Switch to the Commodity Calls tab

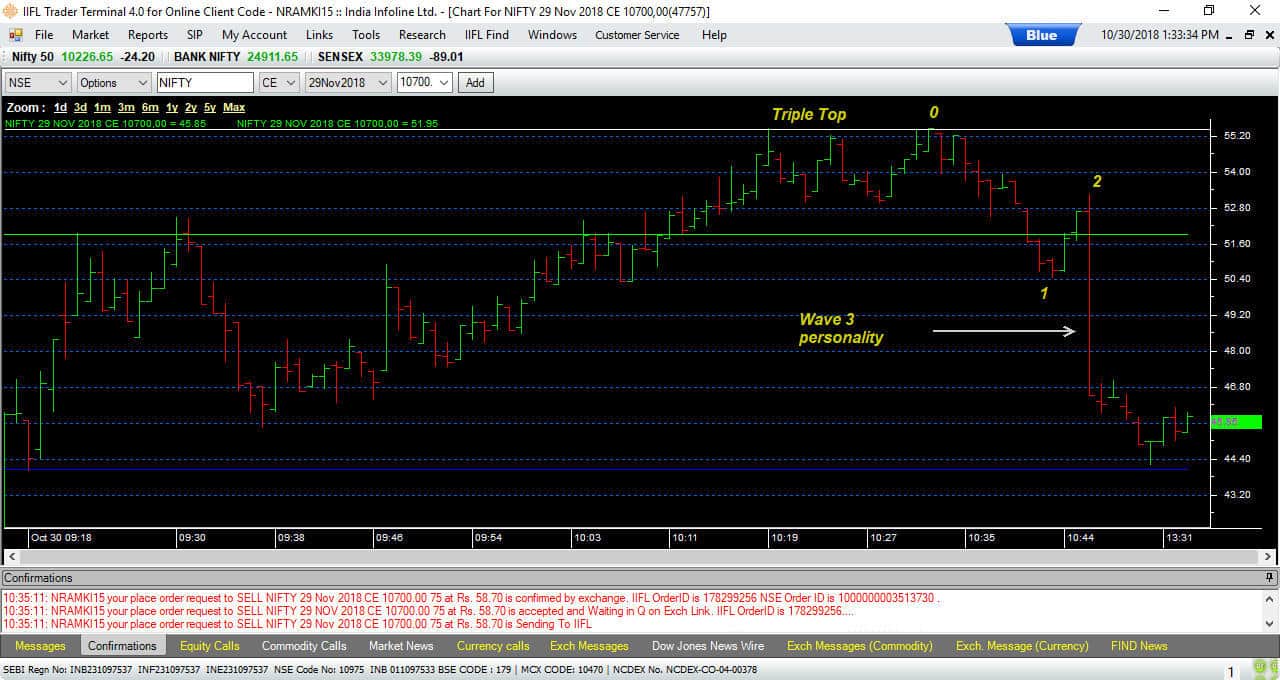tap(304, 646)
